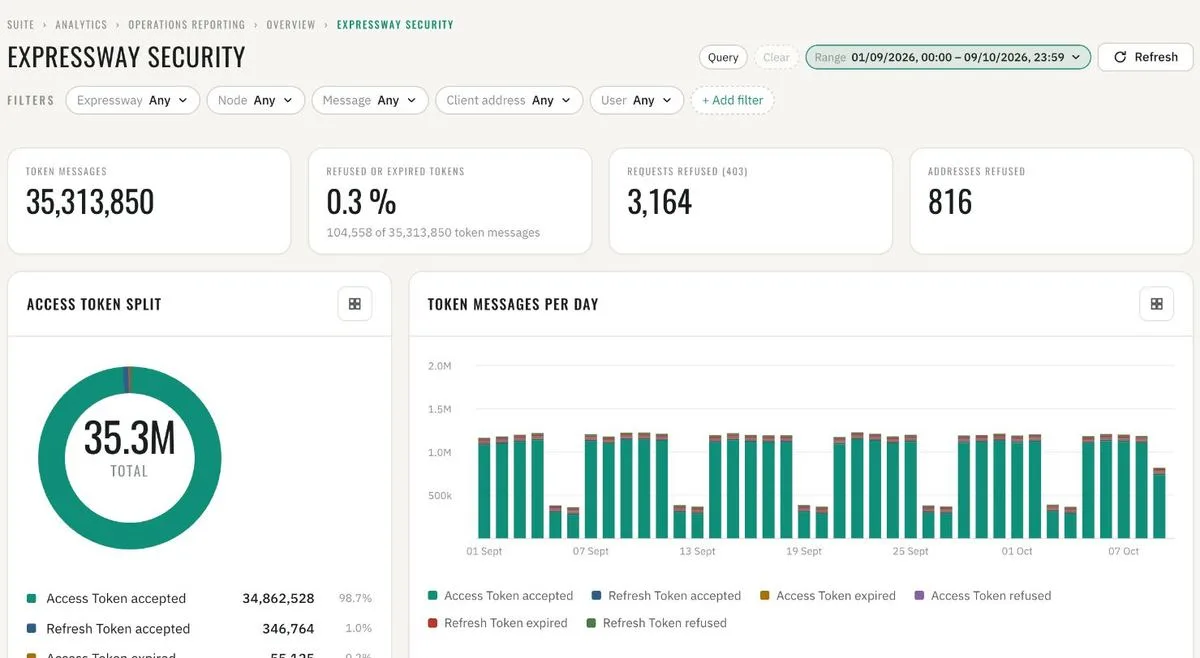Viewport: 1200px width, 658px height.
Task: Click the 07 Oct axis label
Action: [1123, 552]
